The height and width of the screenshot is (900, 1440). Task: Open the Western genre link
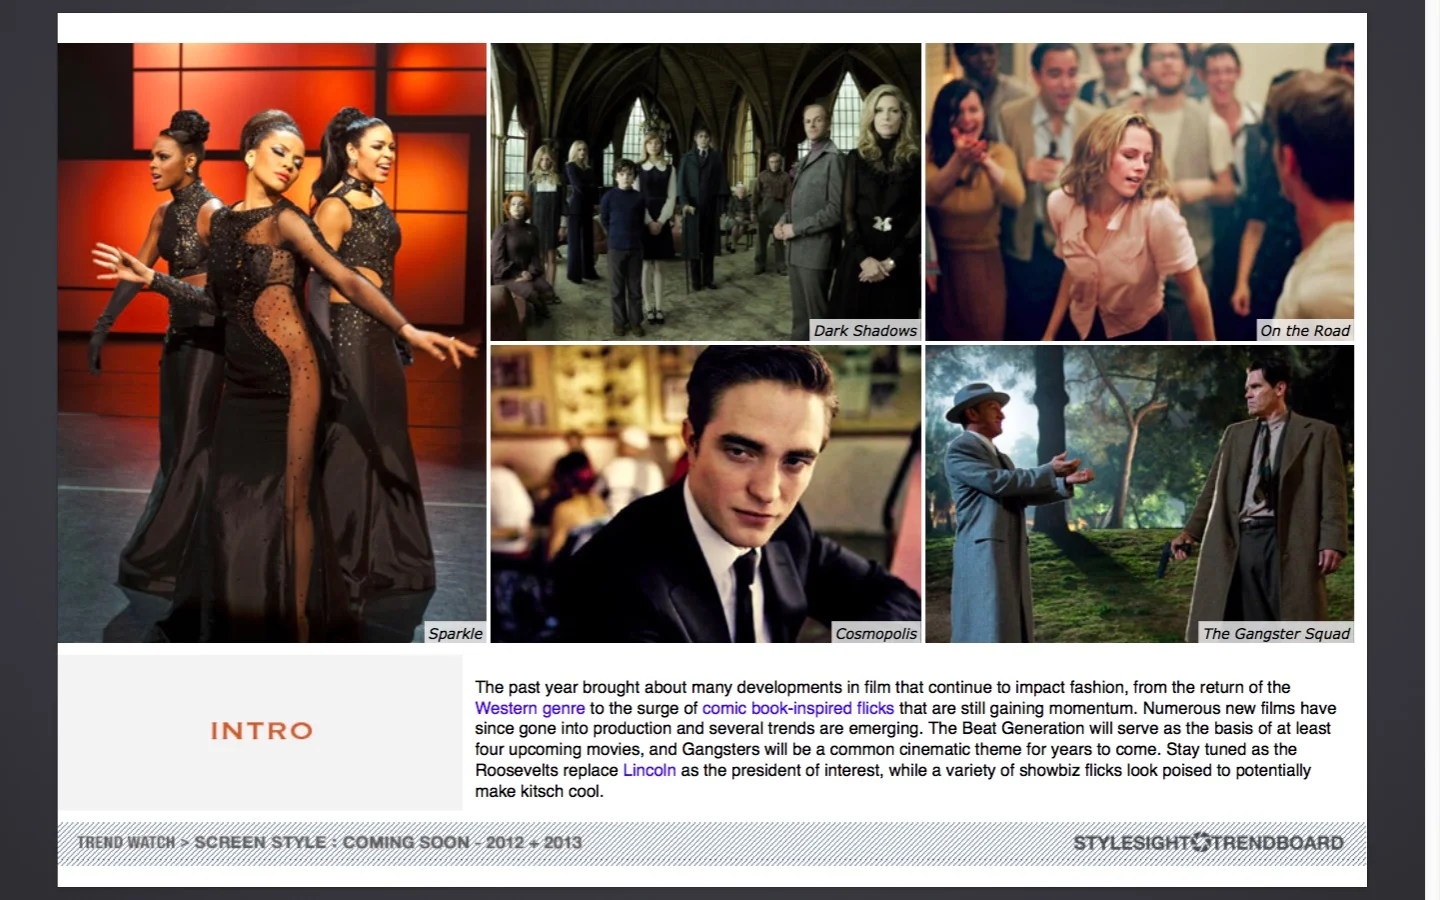tap(529, 708)
